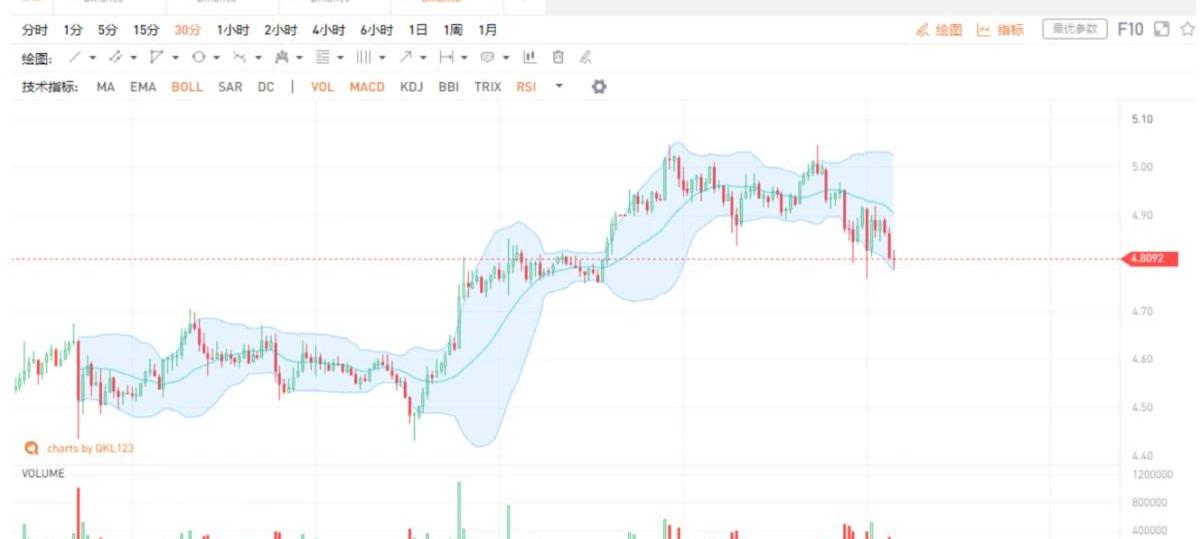Open the F10 information page
This screenshot has height=539, width=1200.
pos(1129,30)
